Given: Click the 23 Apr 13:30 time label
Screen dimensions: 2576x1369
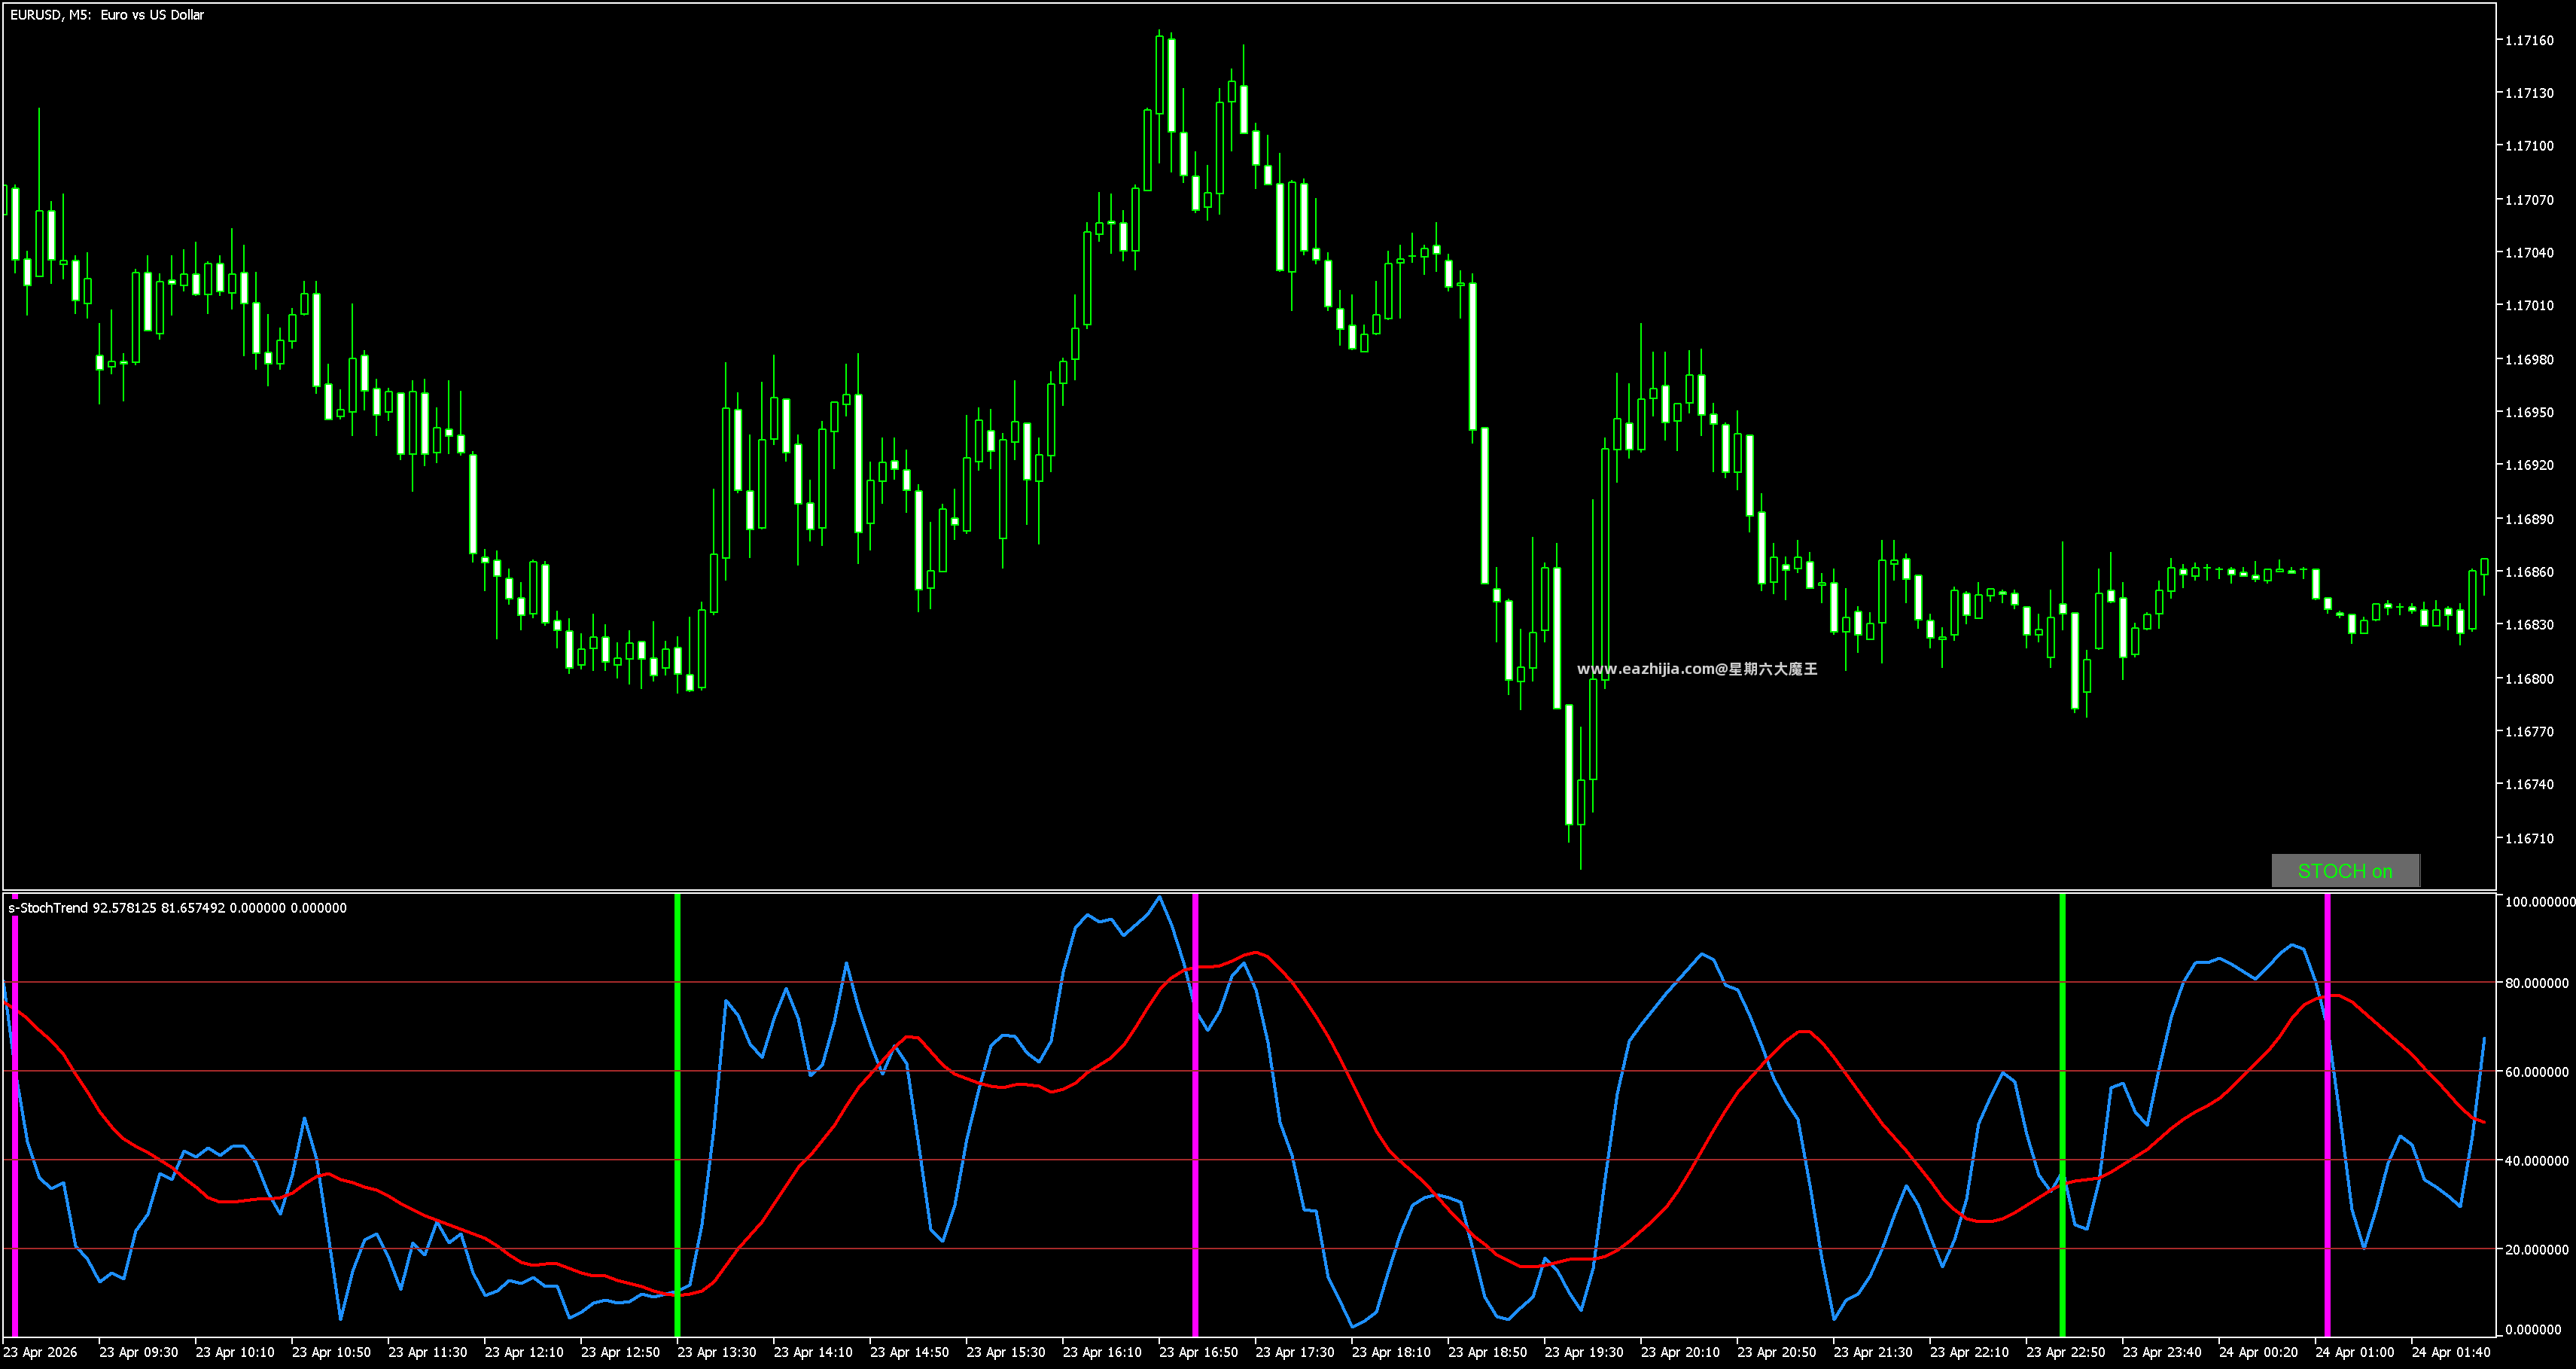Looking at the screenshot, I should pyautogui.click(x=717, y=1353).
